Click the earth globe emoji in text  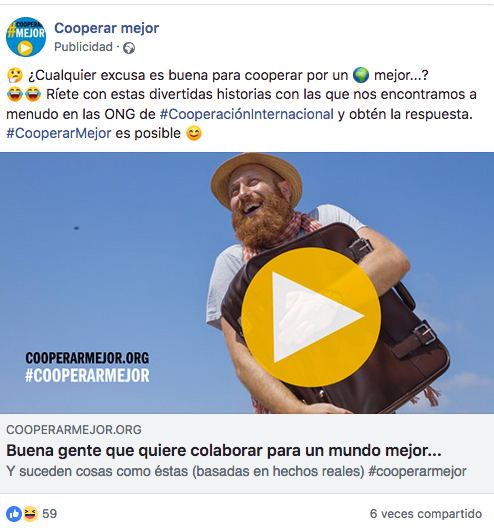(361, 75)
